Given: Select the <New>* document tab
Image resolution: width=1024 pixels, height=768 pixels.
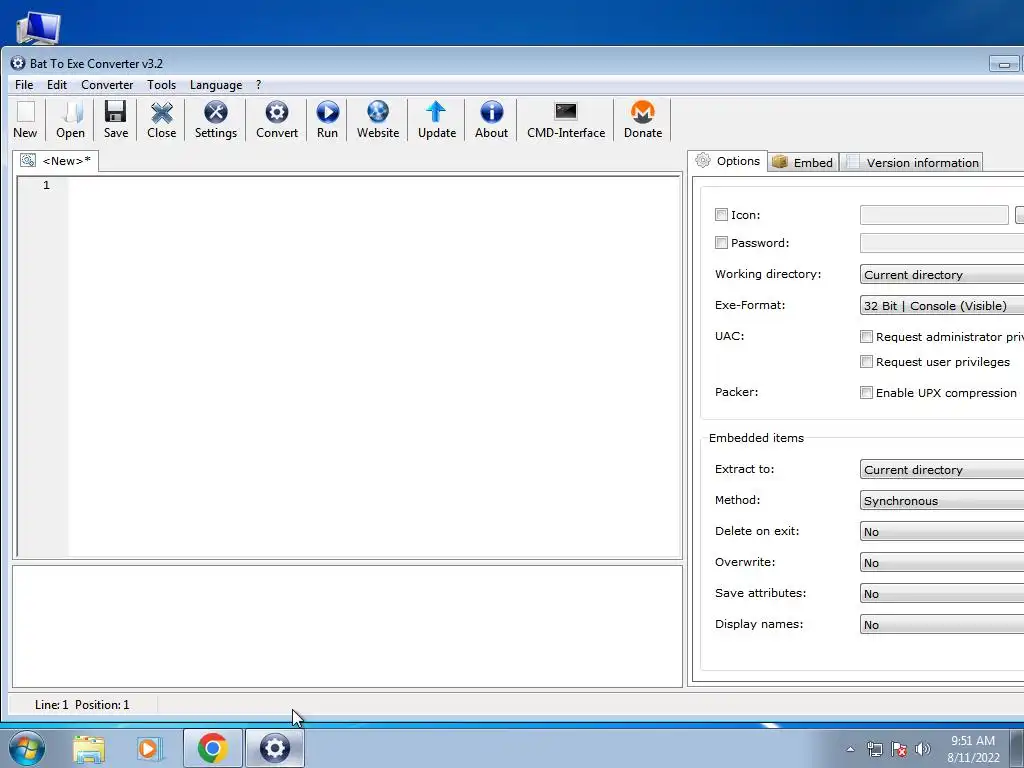Looking at the screenshot, I should [56, 161].
